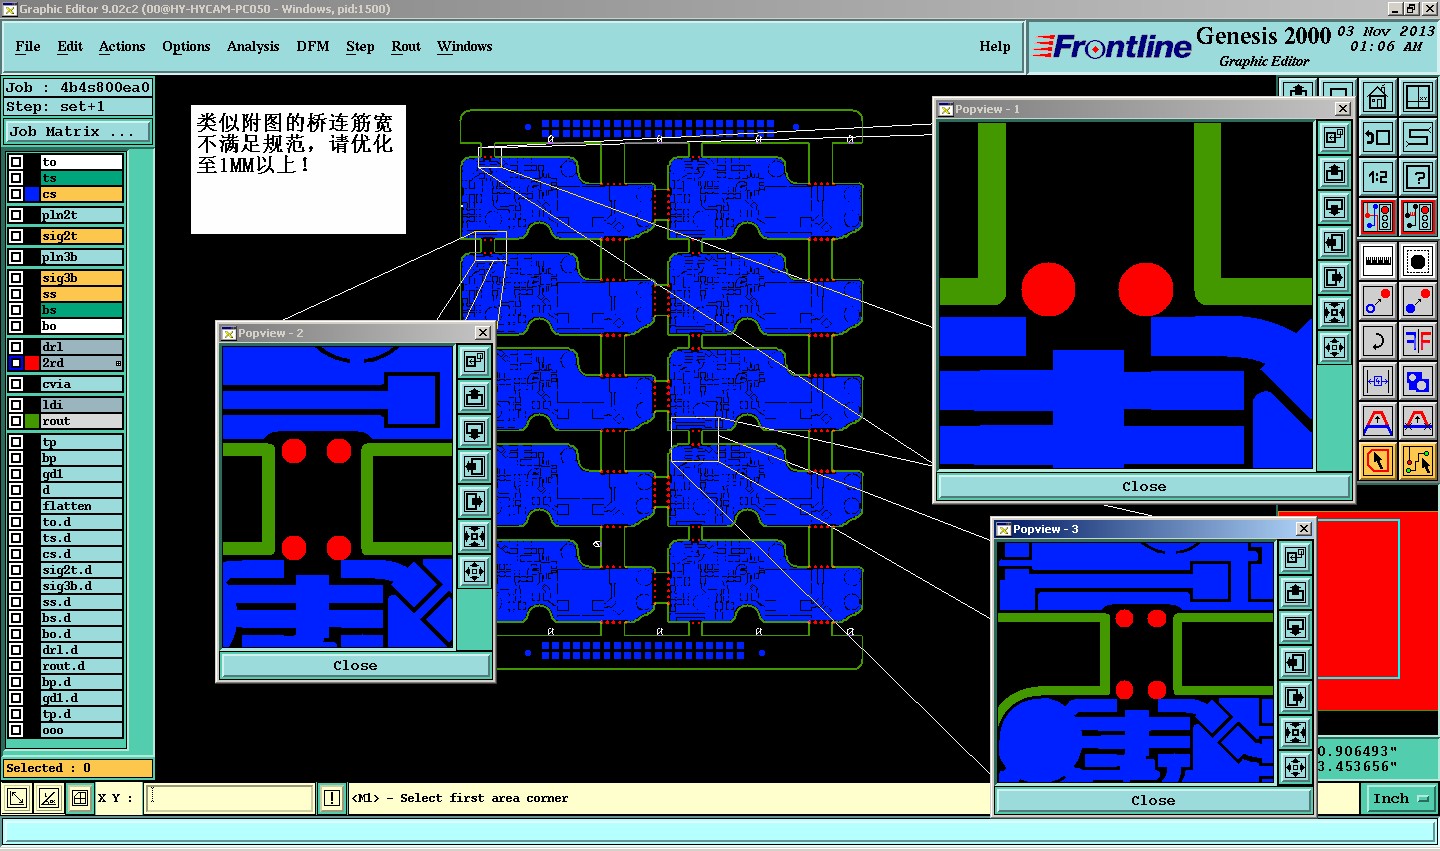Click the exclamation mark icon in status bar
The image size is (1440, 851).
[332, 798]
